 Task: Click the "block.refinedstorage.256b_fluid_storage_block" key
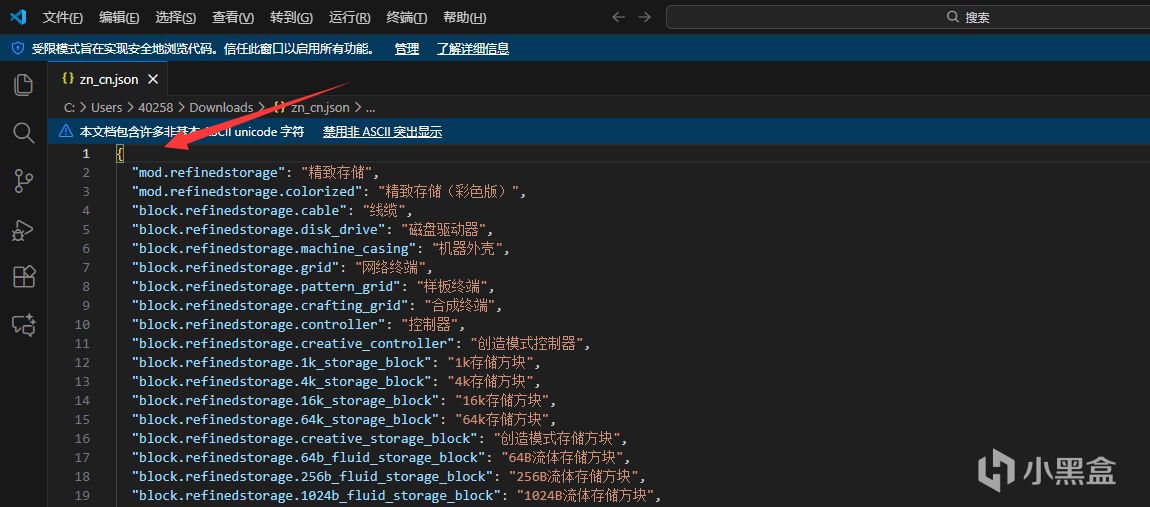pos(310,477)
